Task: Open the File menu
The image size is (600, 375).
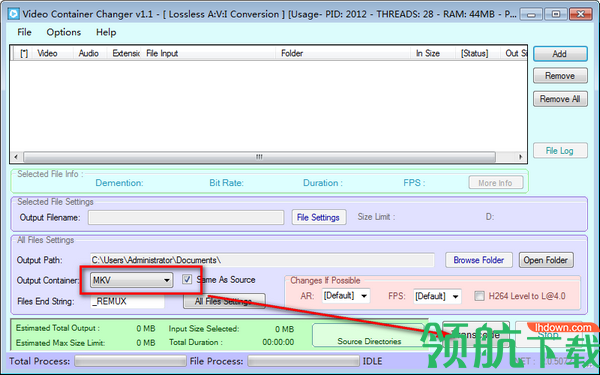Action: pyautogui.click(x=24, y=32)
